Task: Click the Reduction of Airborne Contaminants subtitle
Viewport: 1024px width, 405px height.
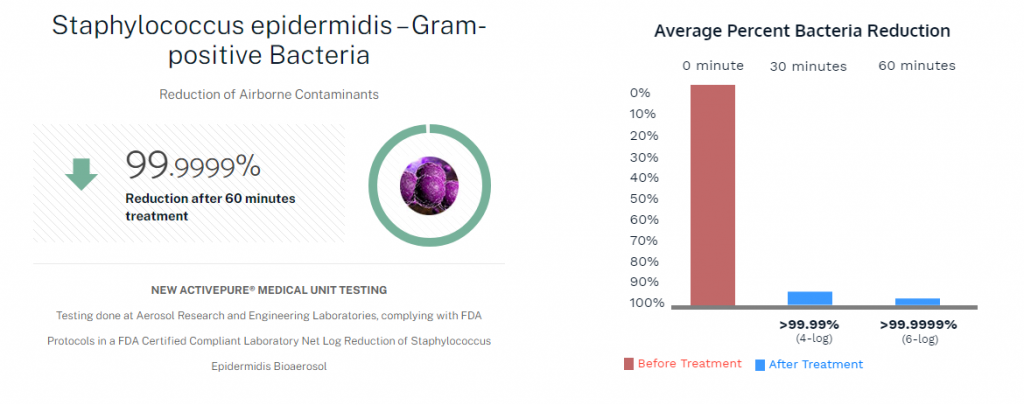Action: [x=268, y=95]
